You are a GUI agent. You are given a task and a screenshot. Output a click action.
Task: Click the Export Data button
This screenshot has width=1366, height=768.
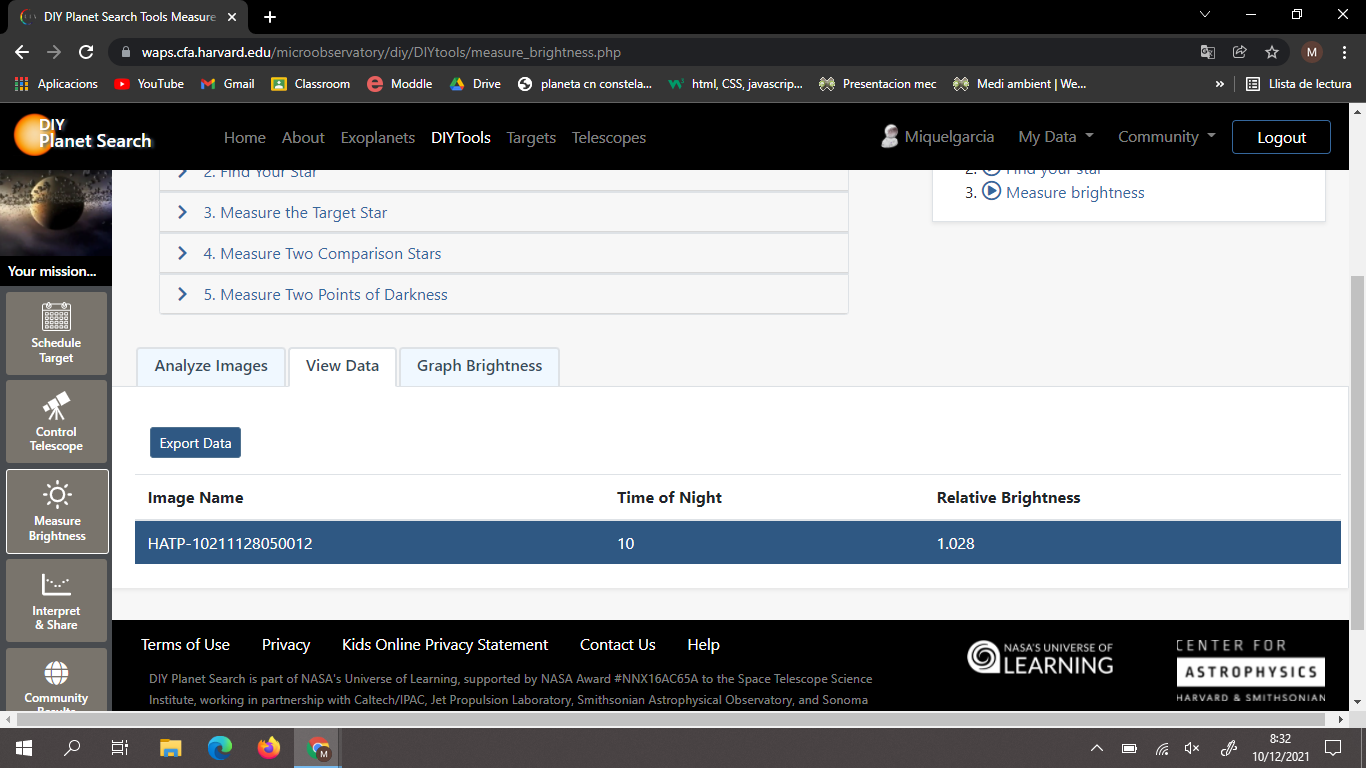[195, 443]
